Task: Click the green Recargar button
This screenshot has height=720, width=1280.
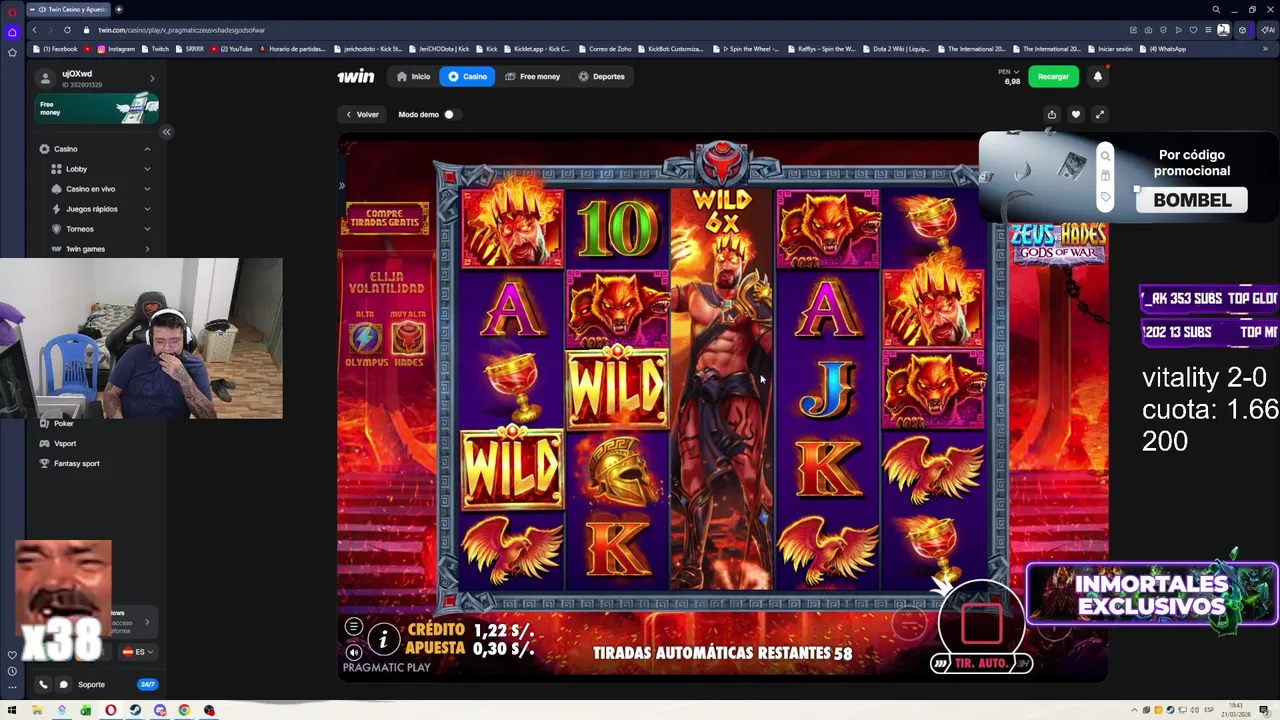Action: coord(1054,76)
